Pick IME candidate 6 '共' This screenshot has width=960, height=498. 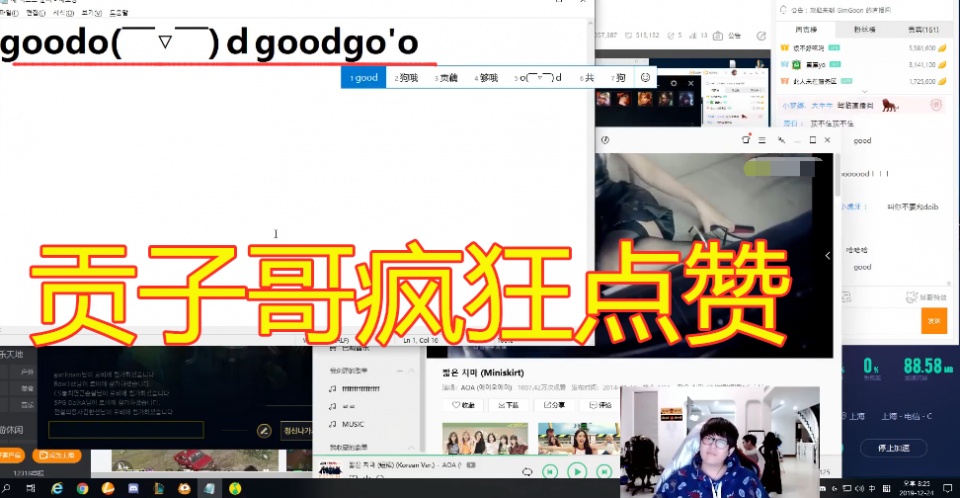(x=587, y=78)
